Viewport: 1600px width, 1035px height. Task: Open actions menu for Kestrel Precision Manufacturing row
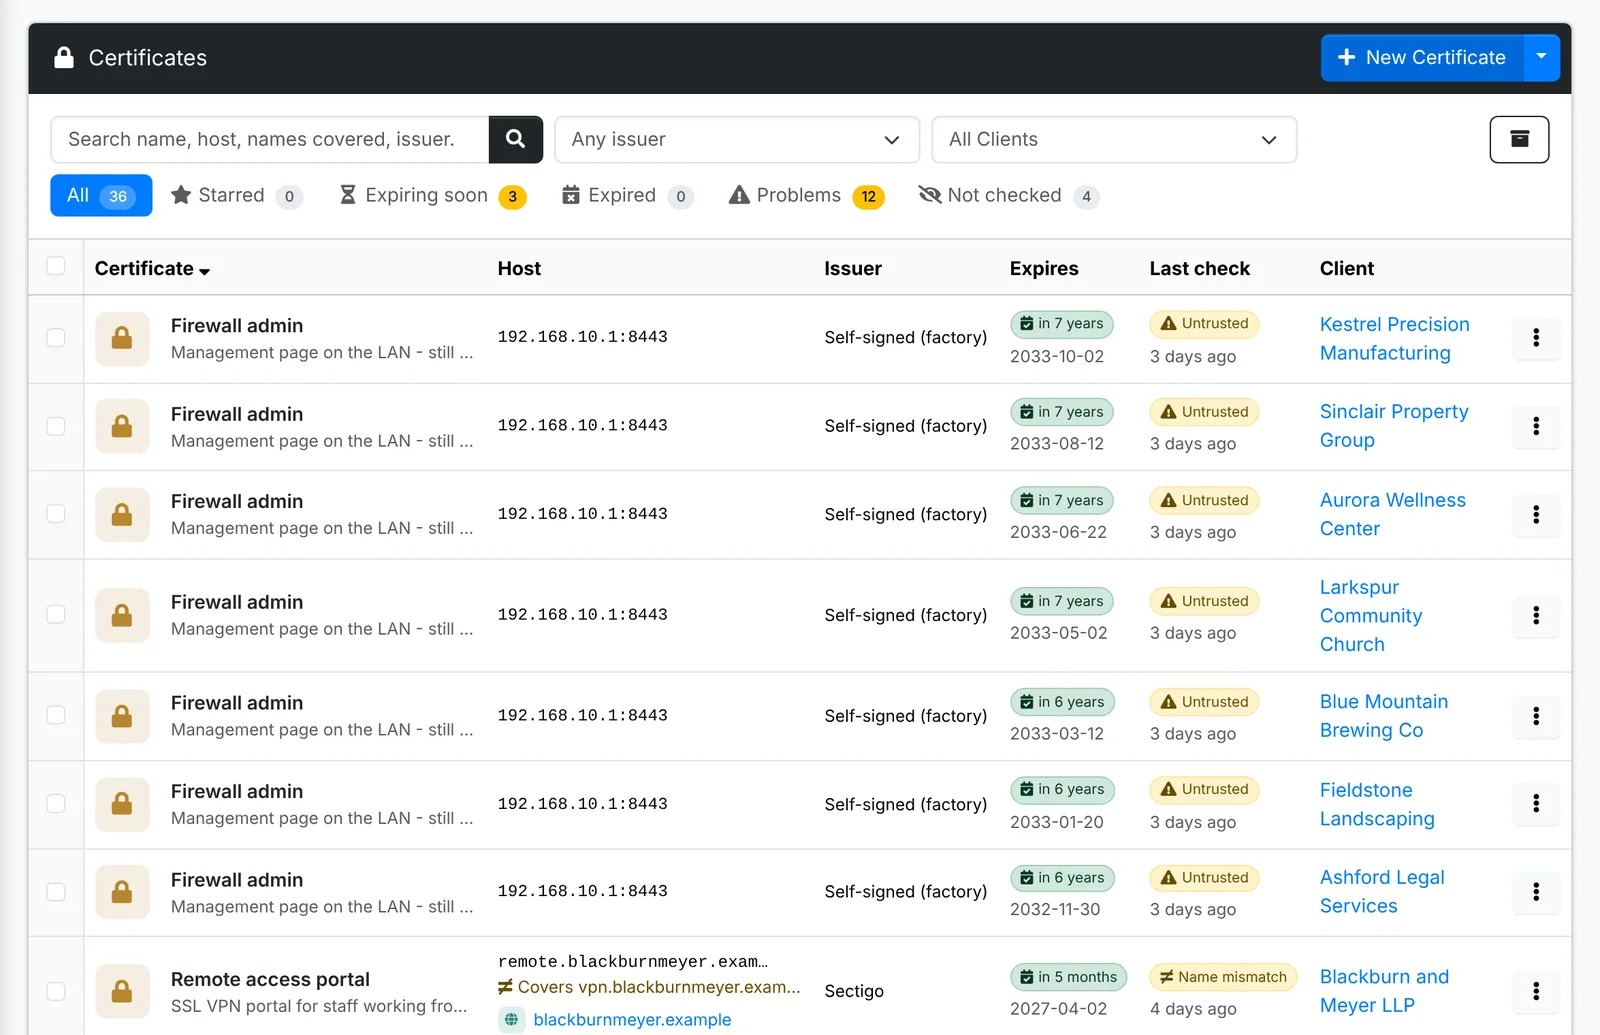pos(1536,338)
